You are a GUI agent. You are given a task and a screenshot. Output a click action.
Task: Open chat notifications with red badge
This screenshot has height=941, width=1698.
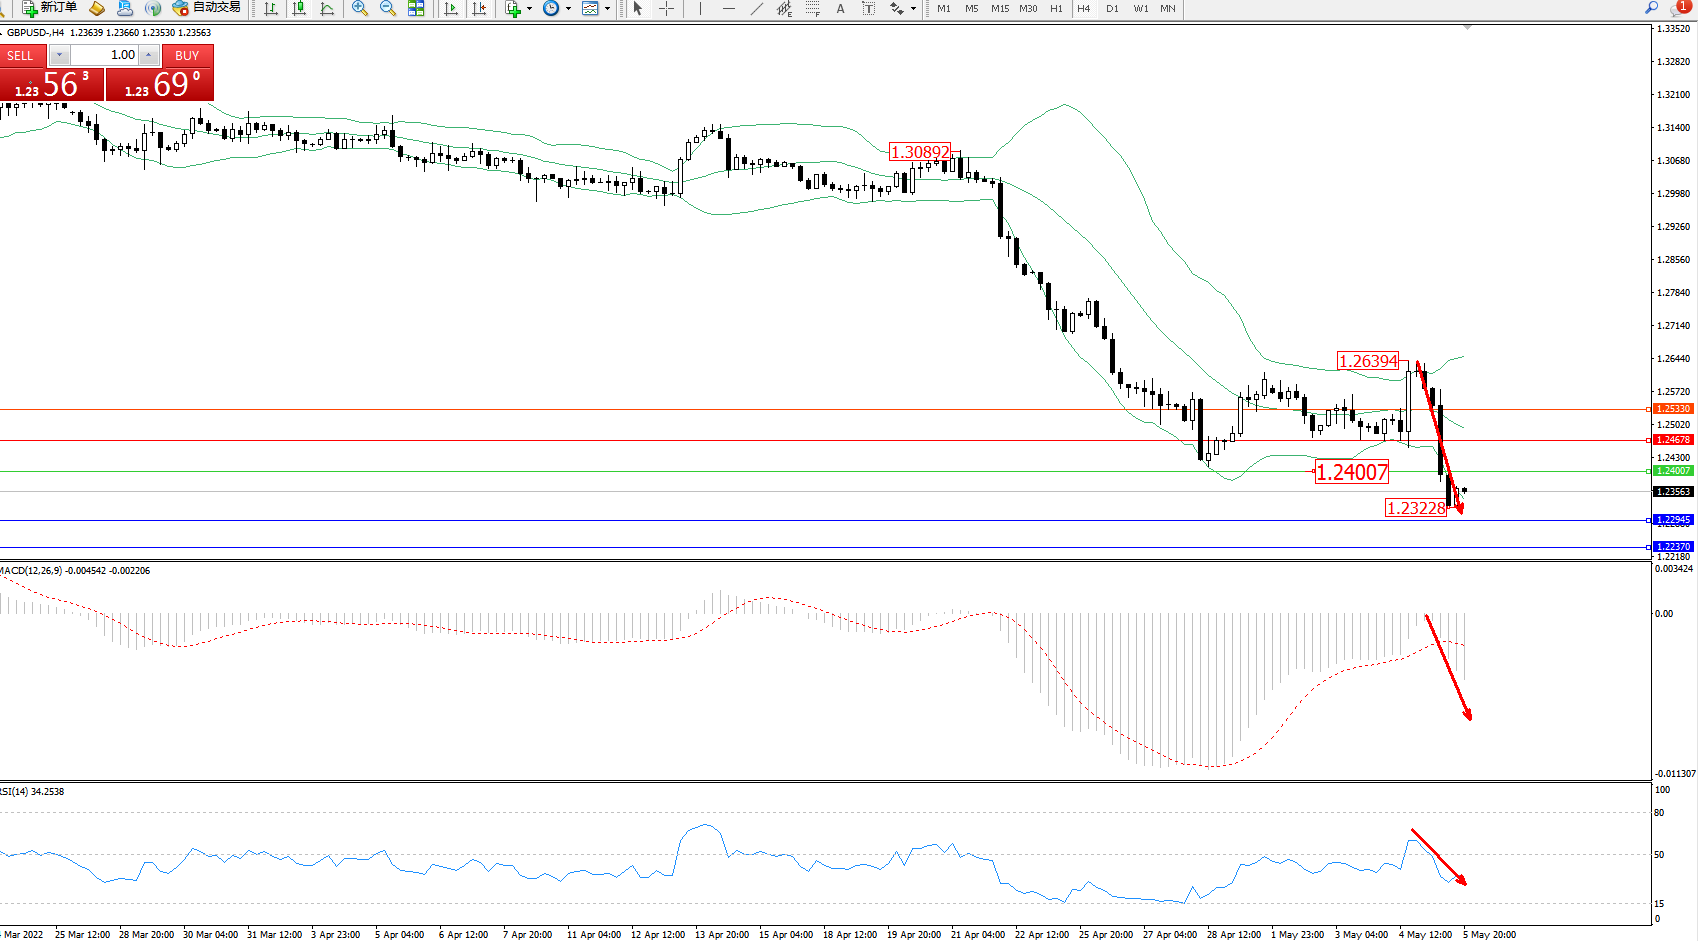(1680, 8)
